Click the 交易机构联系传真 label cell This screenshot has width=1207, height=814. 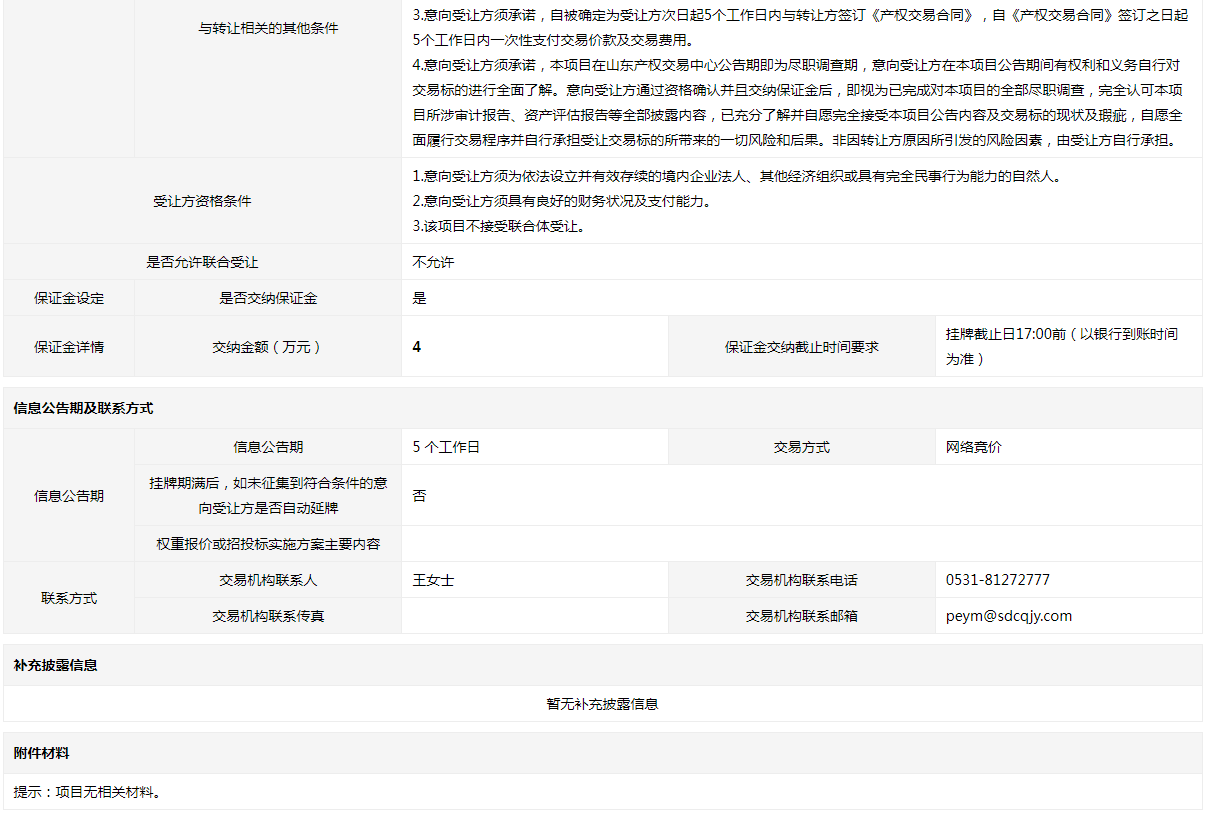click(x=267, y=616)
